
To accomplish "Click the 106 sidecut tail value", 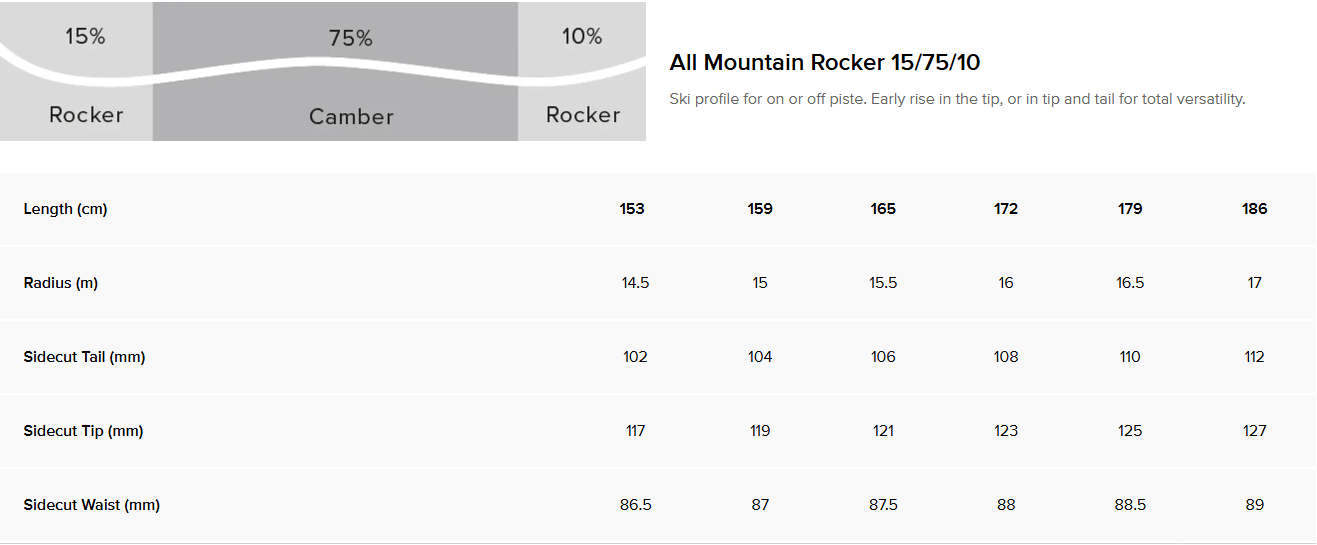I will pos(883,357).
